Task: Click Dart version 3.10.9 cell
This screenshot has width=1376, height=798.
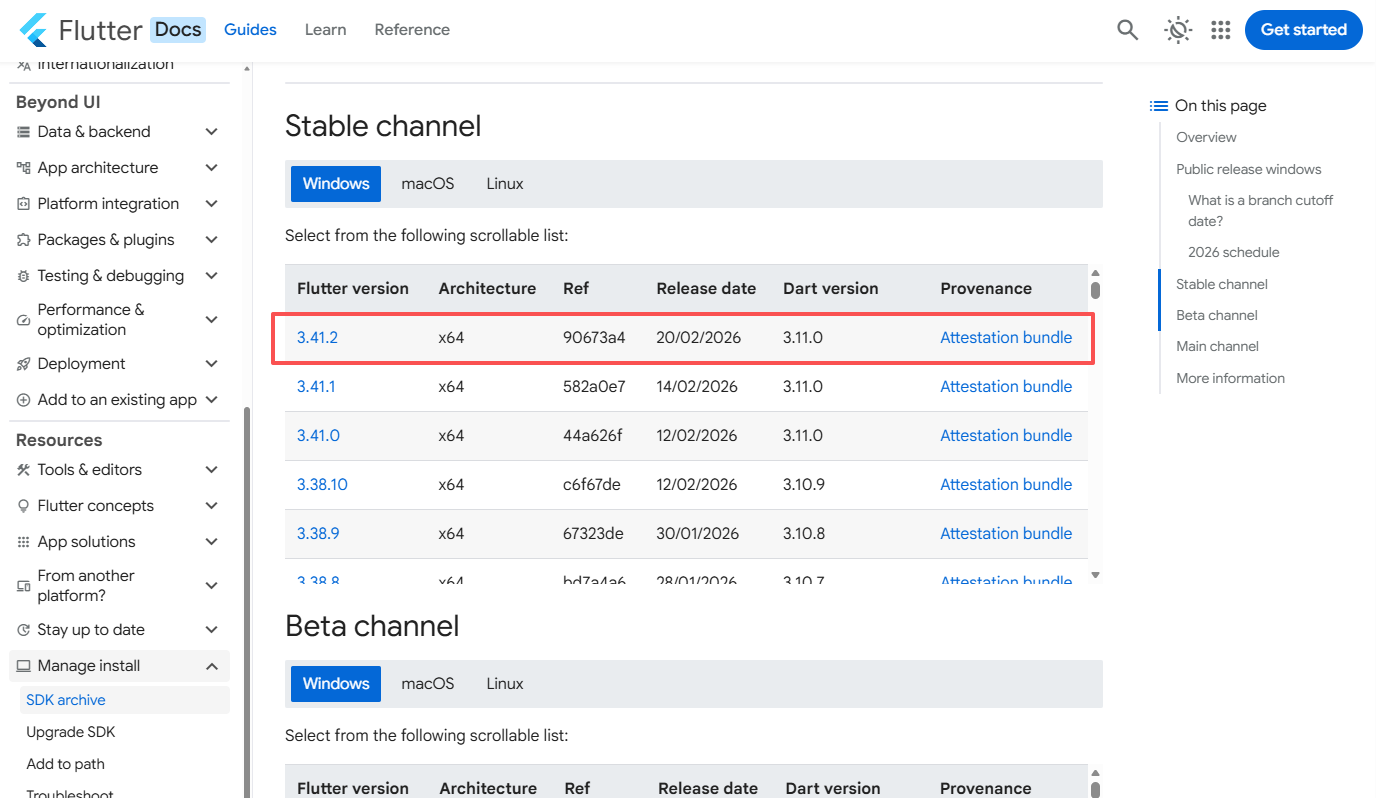Action: point(804,485)
